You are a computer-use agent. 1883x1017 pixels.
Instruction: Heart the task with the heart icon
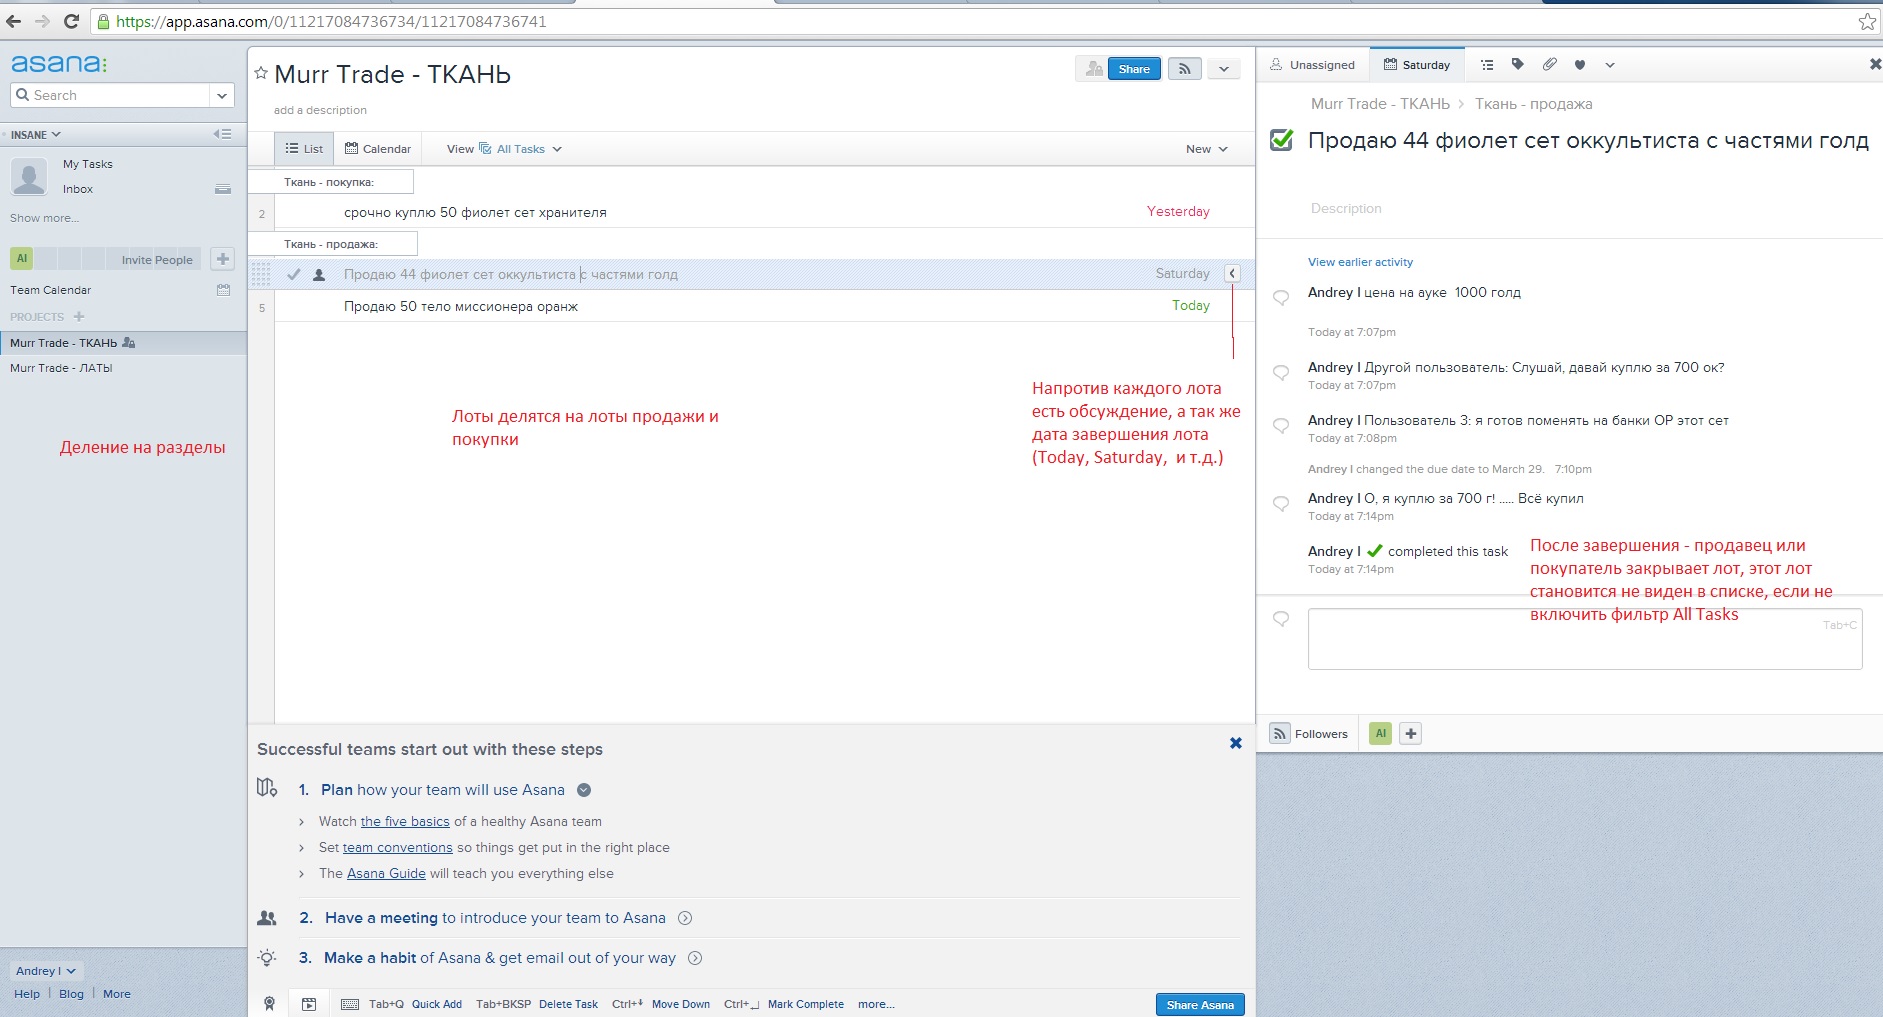[1580, 65]
